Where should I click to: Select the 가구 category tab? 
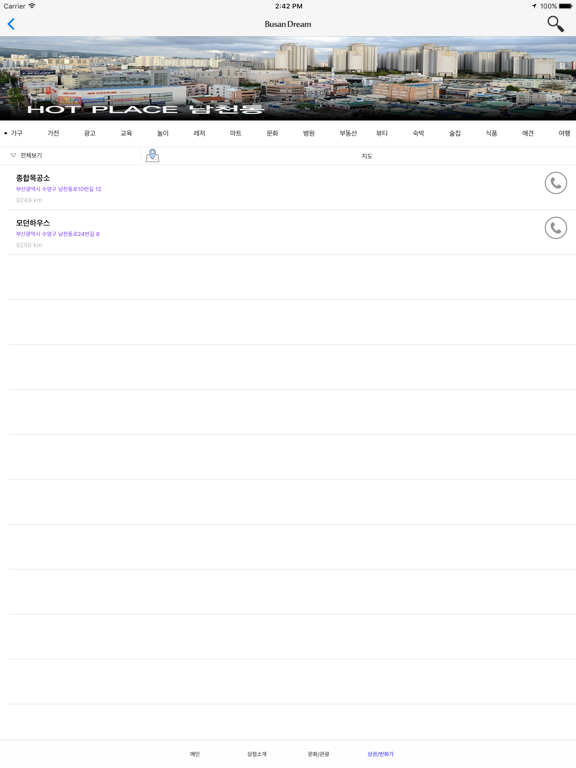click(17, 133)
